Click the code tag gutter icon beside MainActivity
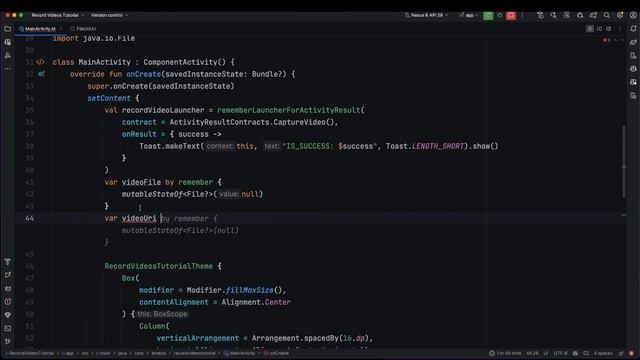The height and width of the screenshot is (360, 640). pos(40,62)
